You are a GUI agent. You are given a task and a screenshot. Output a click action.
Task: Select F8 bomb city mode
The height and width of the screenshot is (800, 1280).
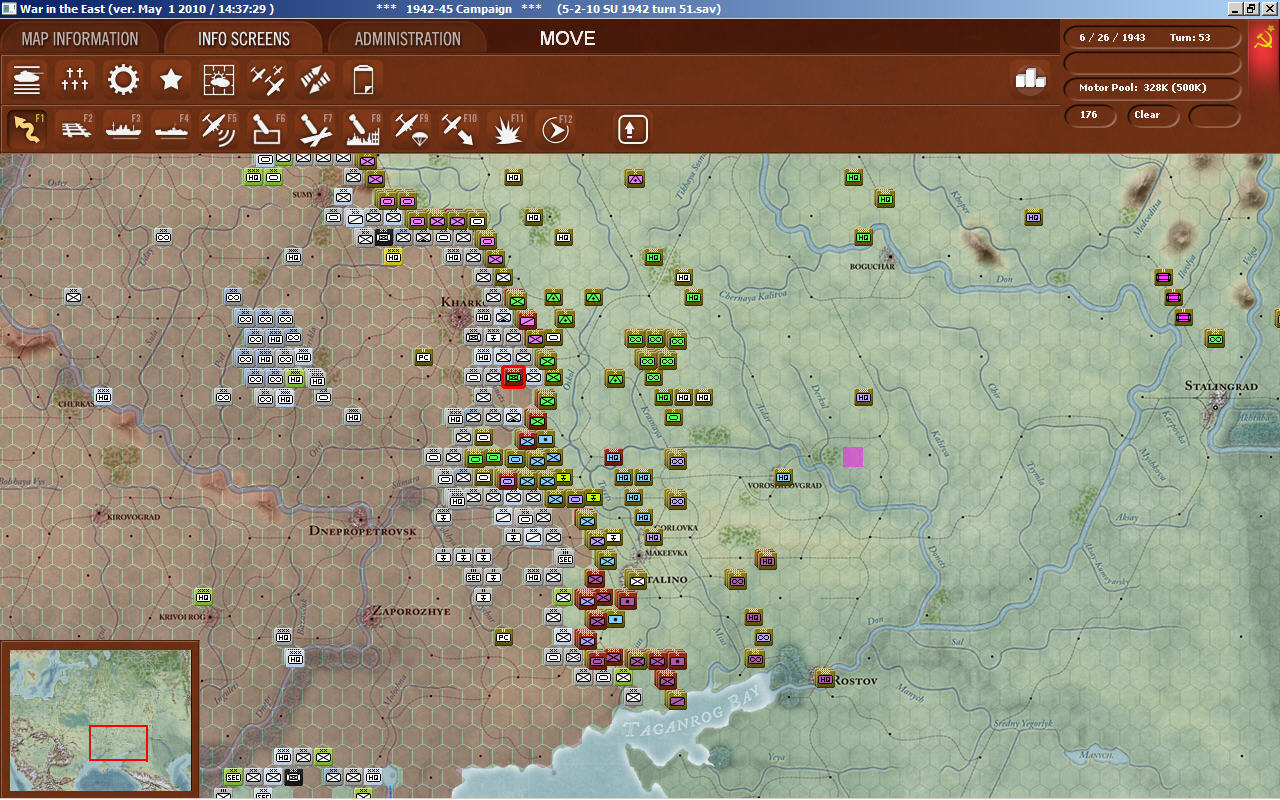(363, 129)
